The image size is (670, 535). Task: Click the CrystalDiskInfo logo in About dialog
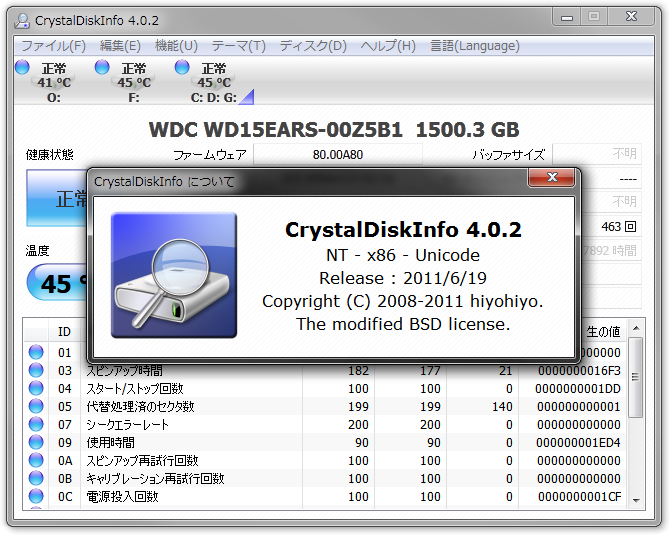173,275
